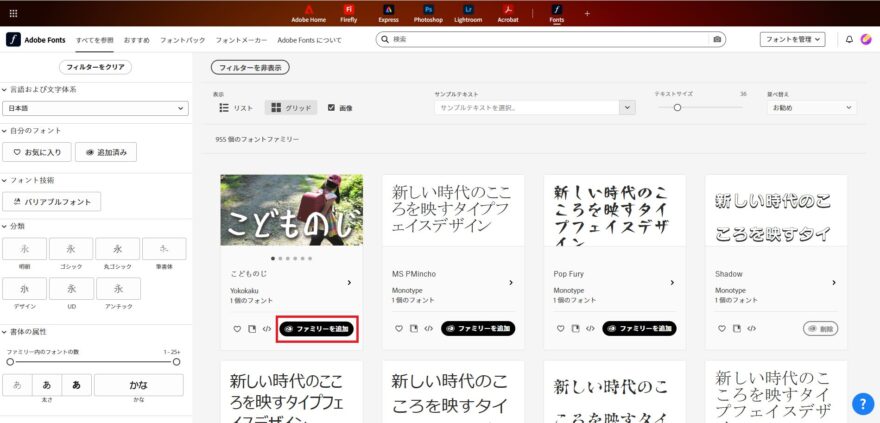The height and width of the screenshot is (423, 880).
Task: Add the こどものじ family
Action: pos(317,329)
